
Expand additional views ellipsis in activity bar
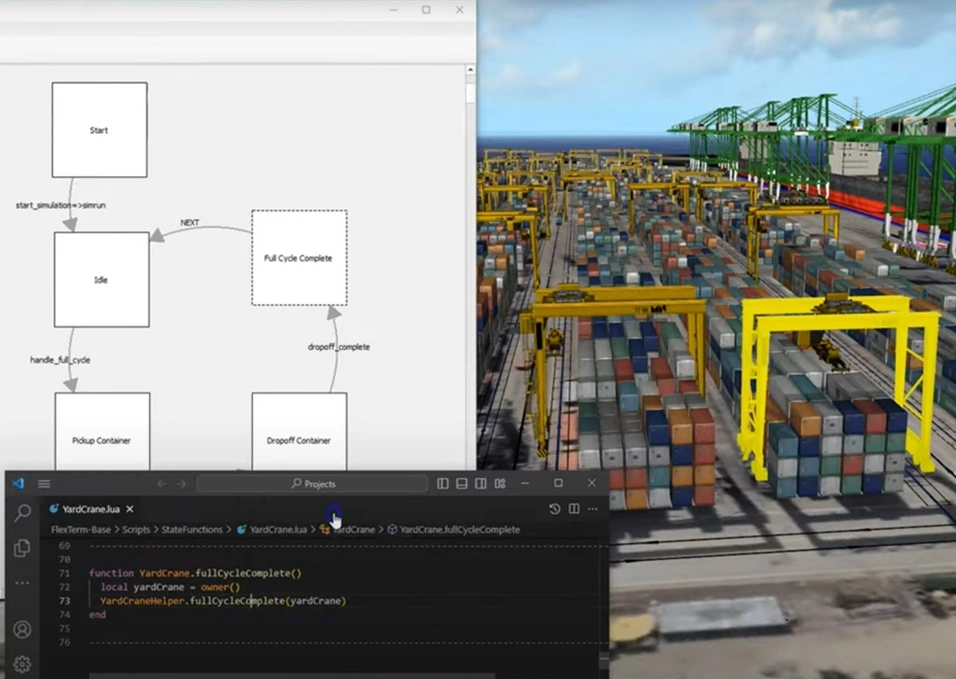coord(22,583)
